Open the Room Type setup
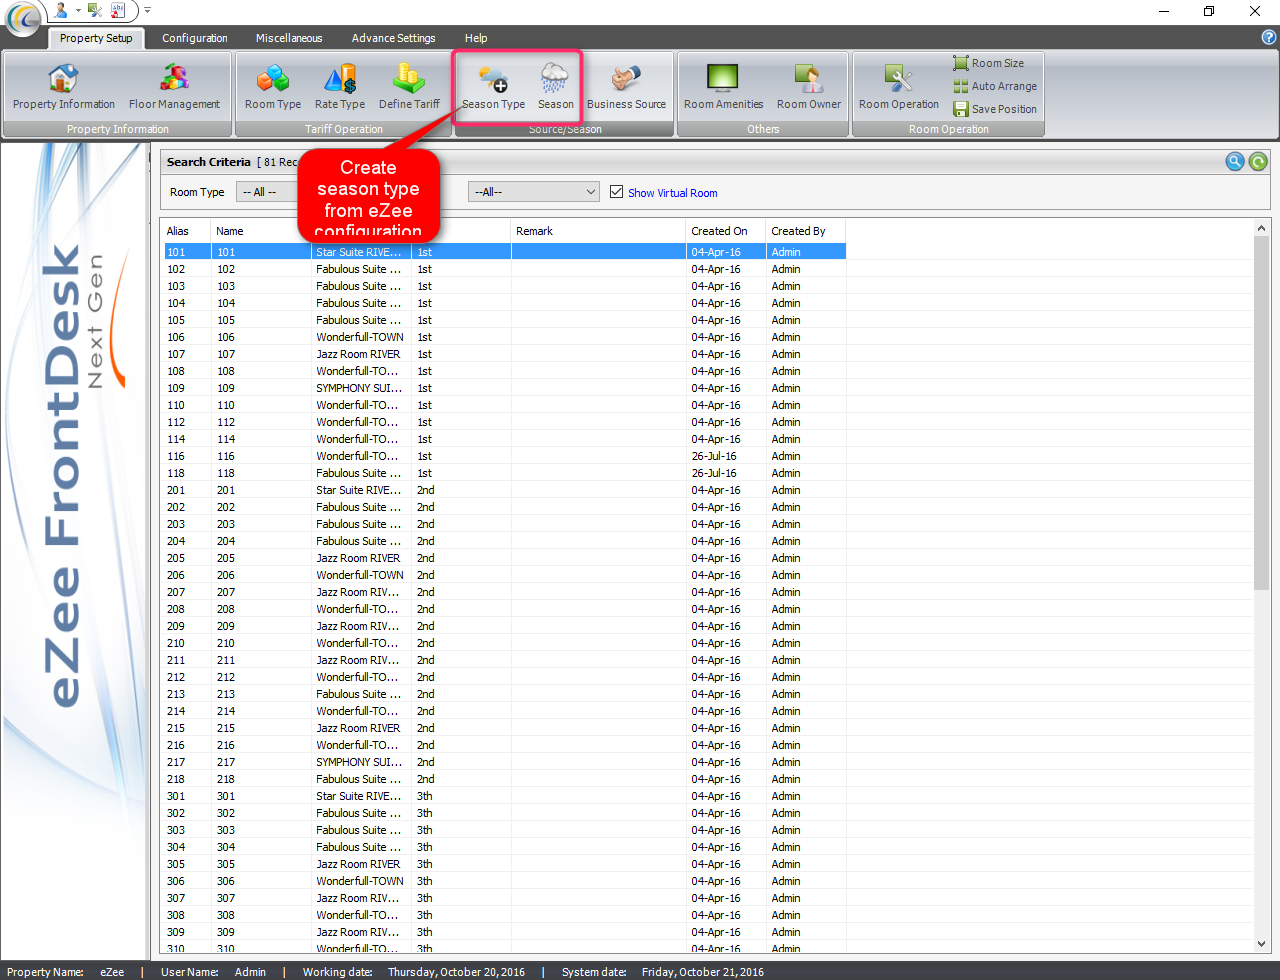 coord(273,87)
